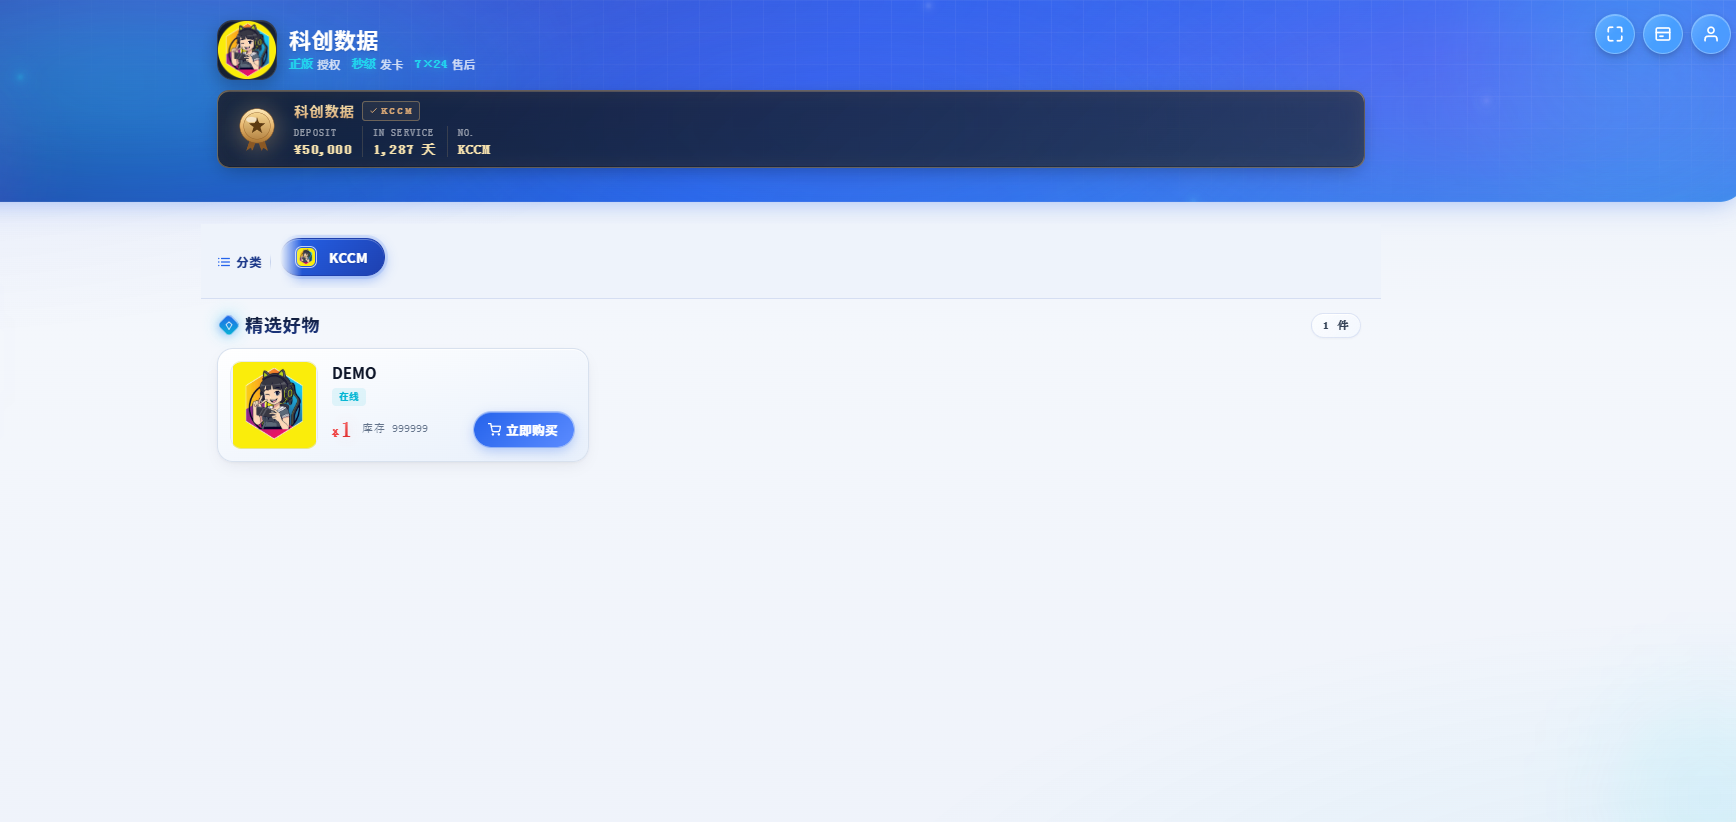
Task: Click the 科创数据 shop title in header
Action: [334, 40]
